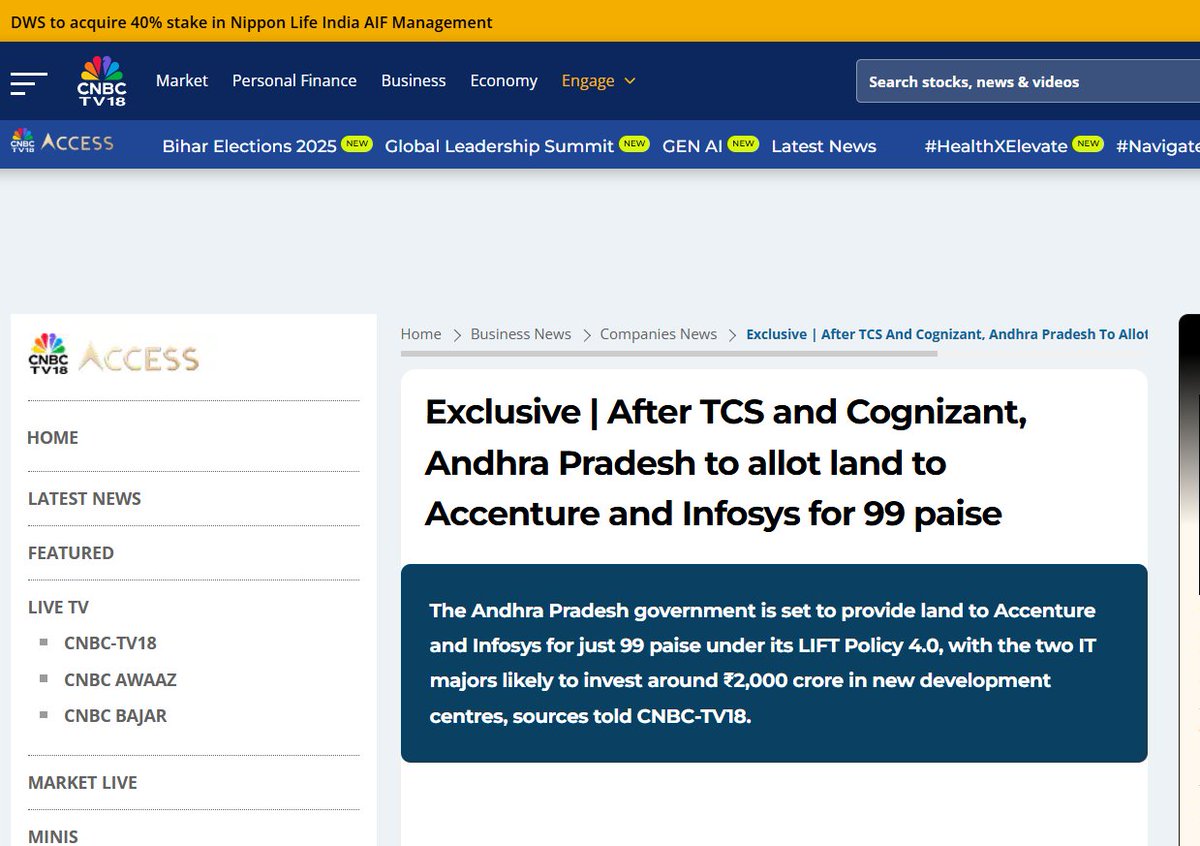Open Bihar Elections 2025 link
1200x846 pixels.
249,146
